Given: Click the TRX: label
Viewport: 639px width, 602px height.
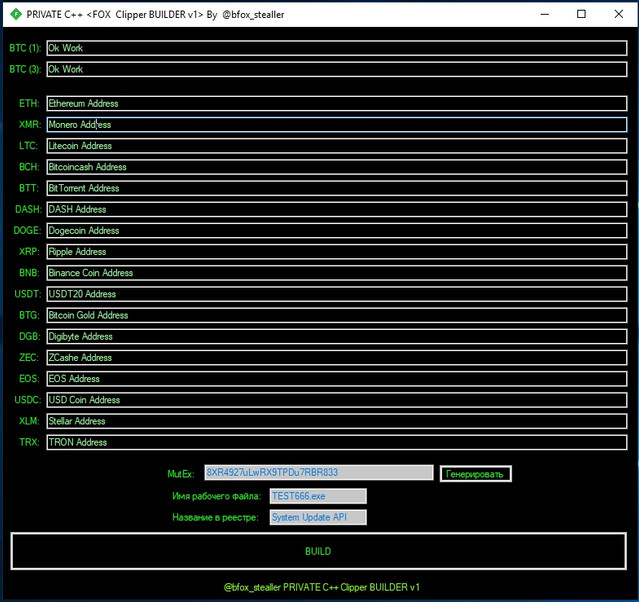Looking at the screenshot, I should point(29,443).
